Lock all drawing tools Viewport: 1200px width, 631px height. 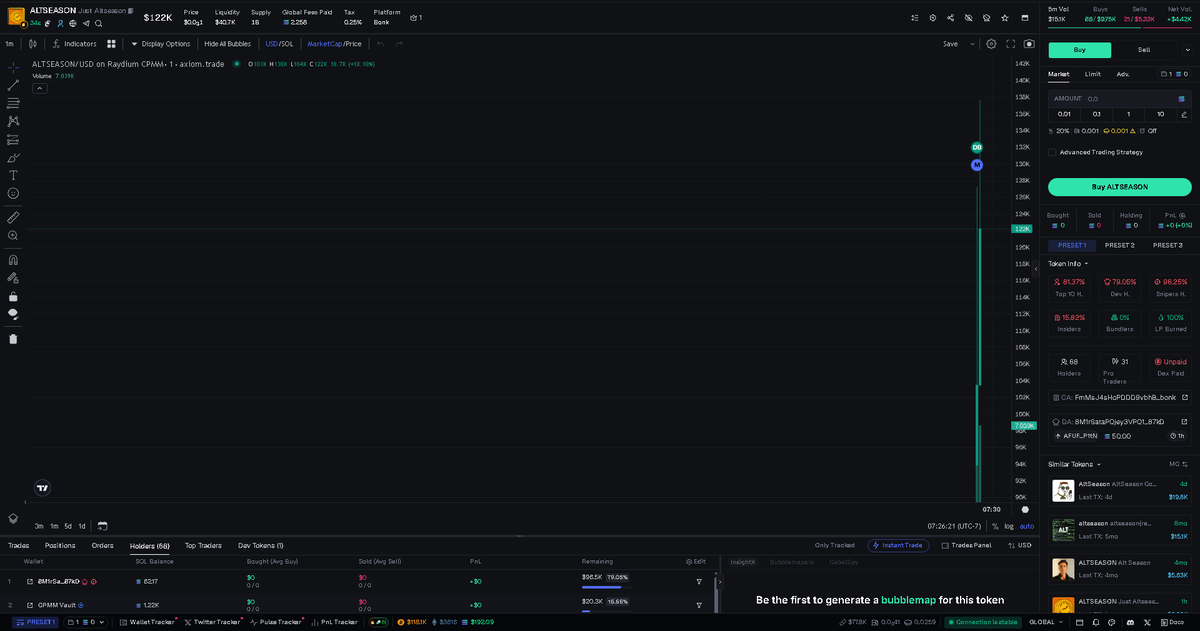coord(13,296)
